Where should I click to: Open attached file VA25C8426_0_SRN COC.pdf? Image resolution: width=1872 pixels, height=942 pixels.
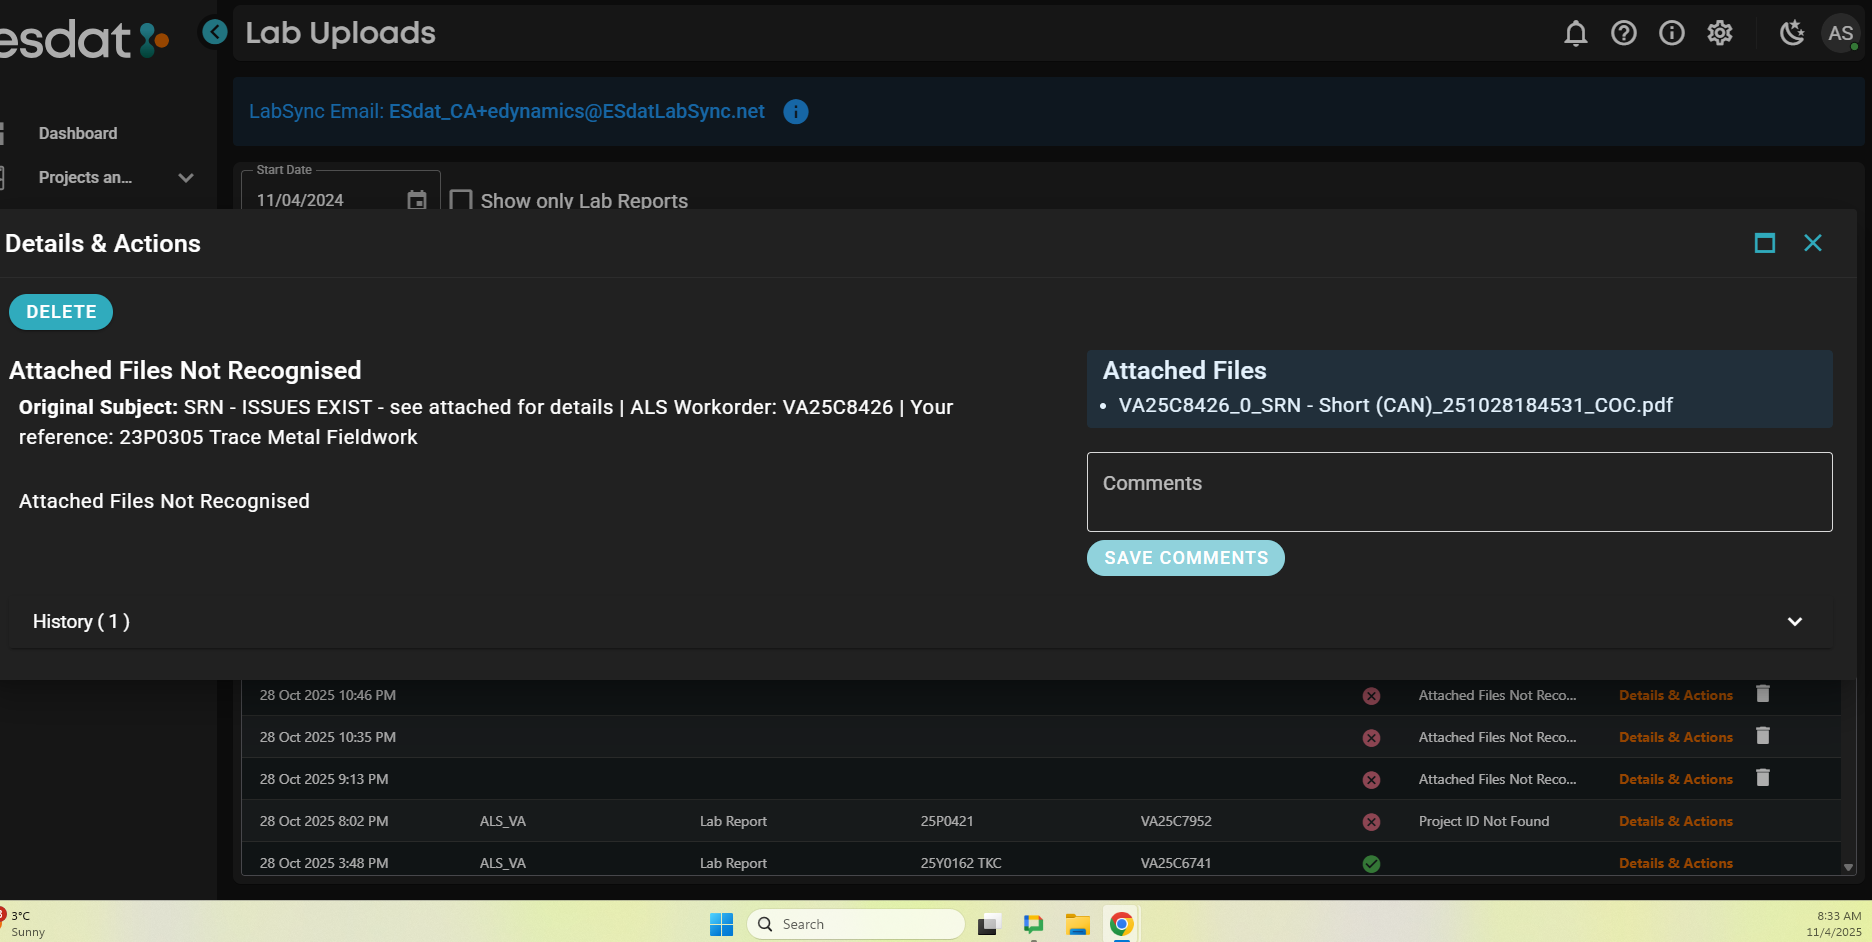tap(1395, 406)
